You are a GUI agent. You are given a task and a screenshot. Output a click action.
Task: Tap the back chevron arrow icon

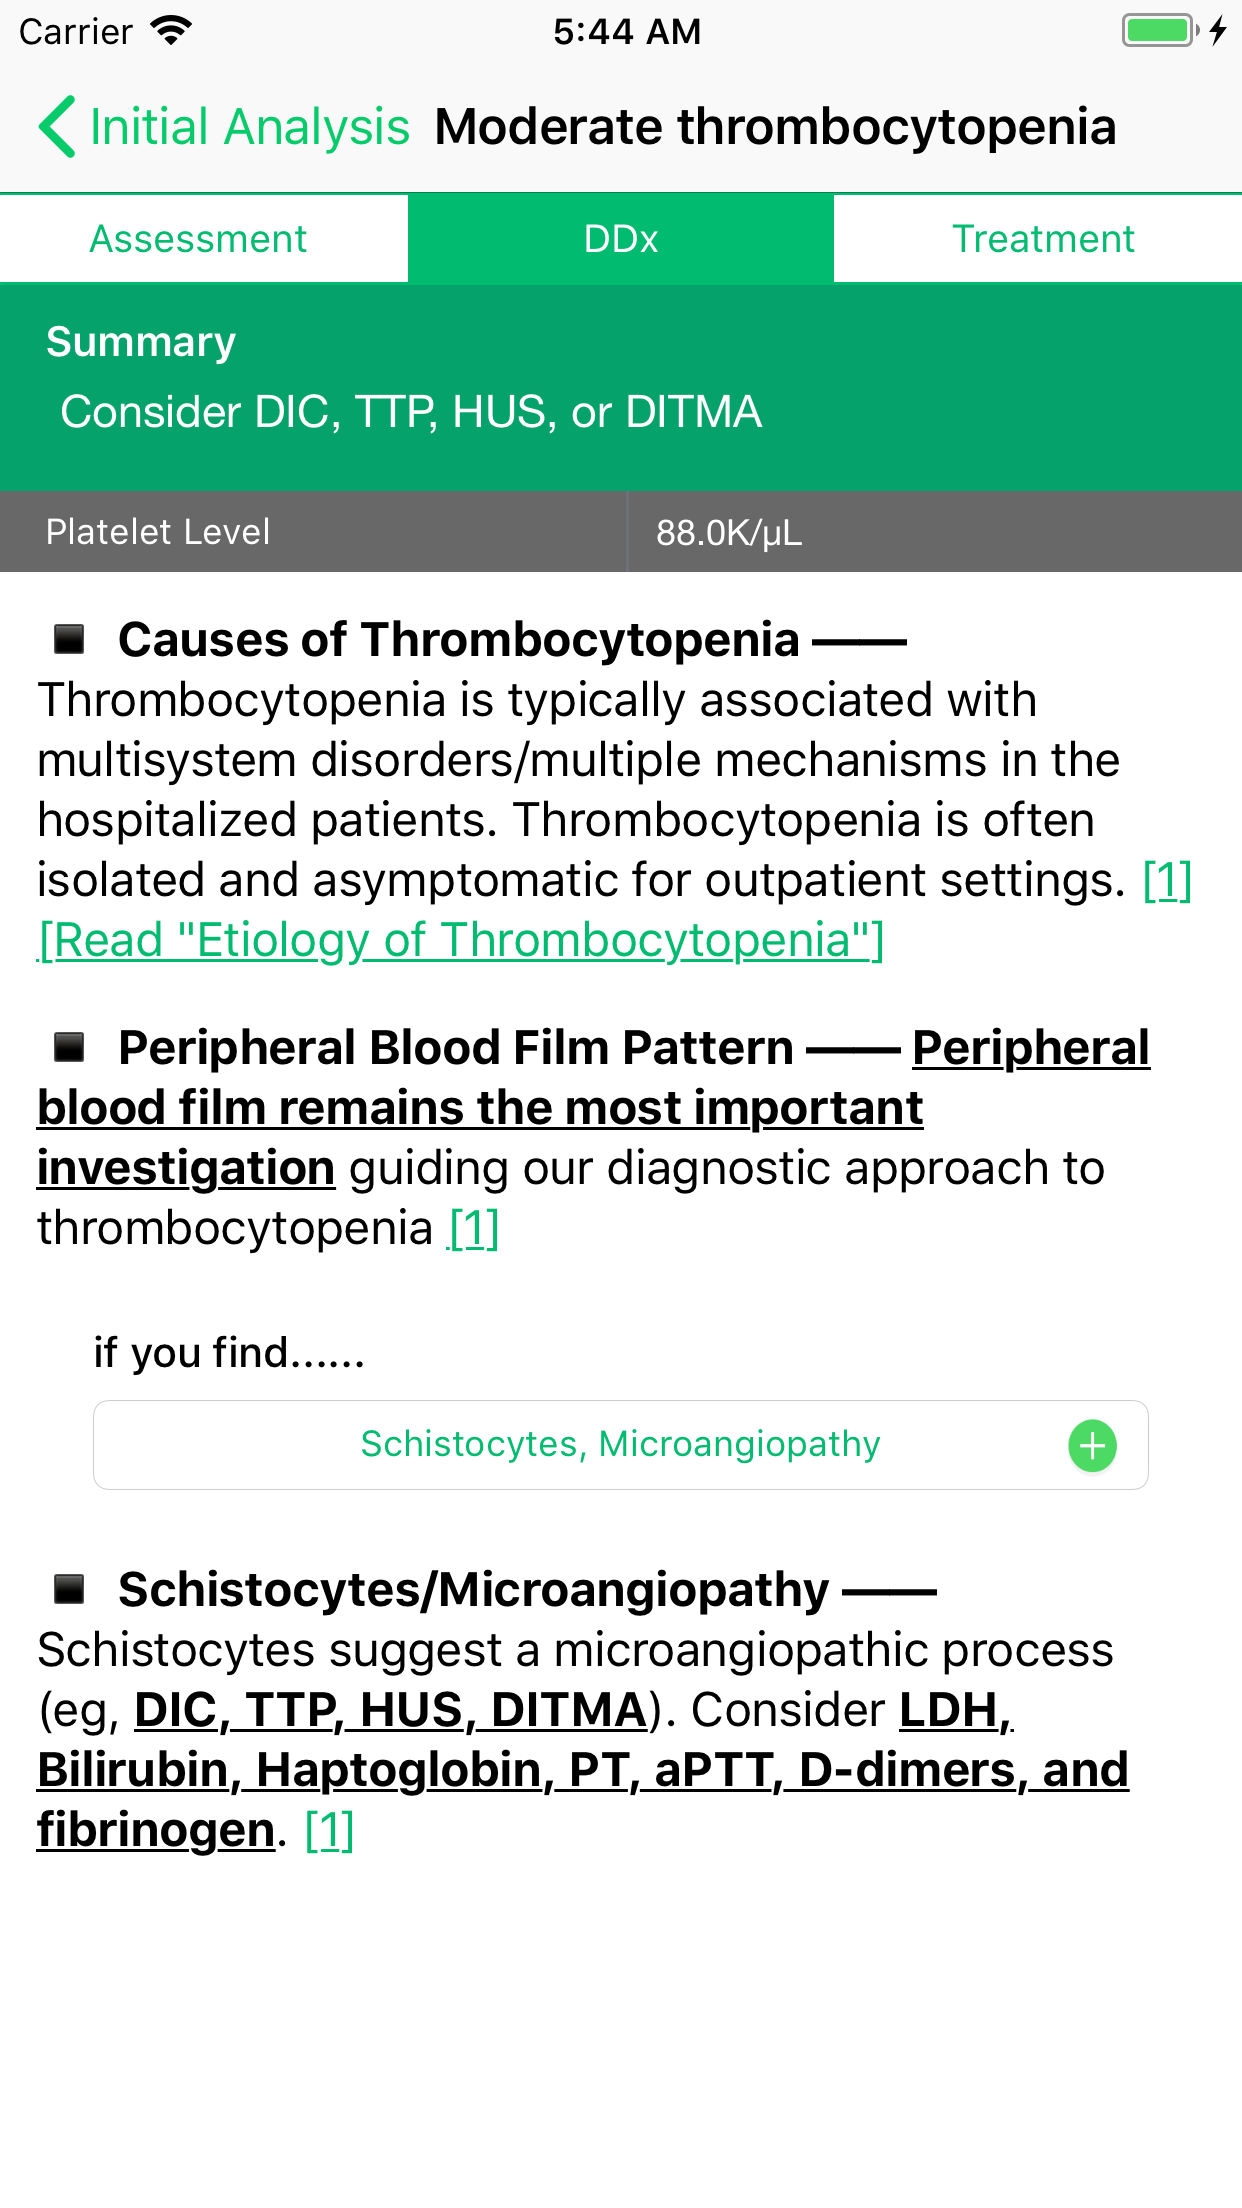point(57,127)
